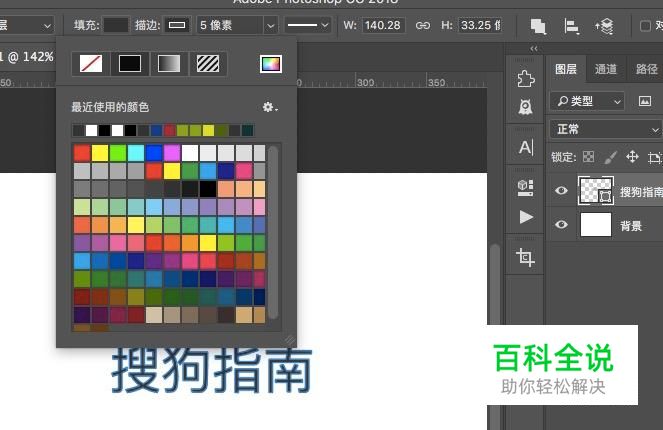Select the 背景 layer thumbnail
This screenshot has width=663, height=430.
pyautogui.click(x=596, y=225)
